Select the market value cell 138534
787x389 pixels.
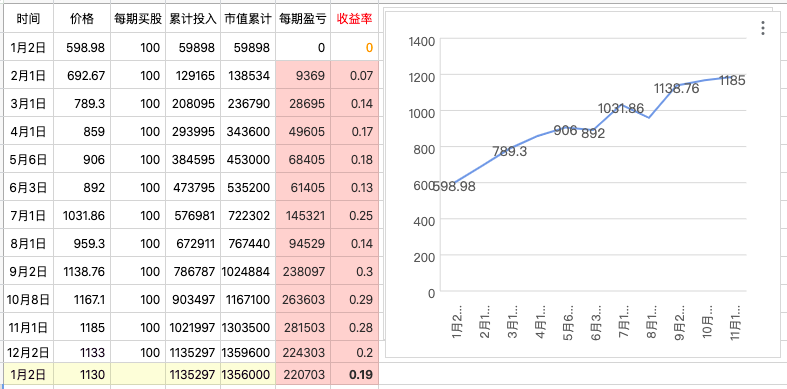click(247, 76)
